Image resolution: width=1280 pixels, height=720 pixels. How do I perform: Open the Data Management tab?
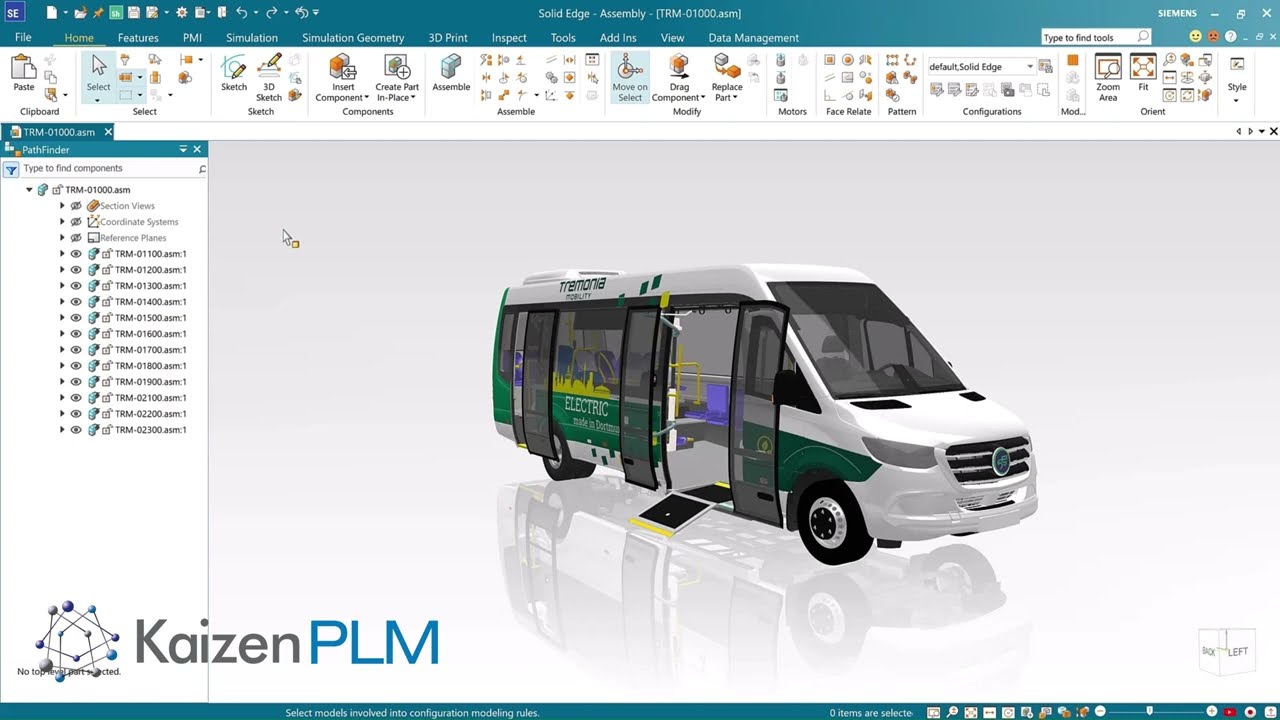point(753,38)
